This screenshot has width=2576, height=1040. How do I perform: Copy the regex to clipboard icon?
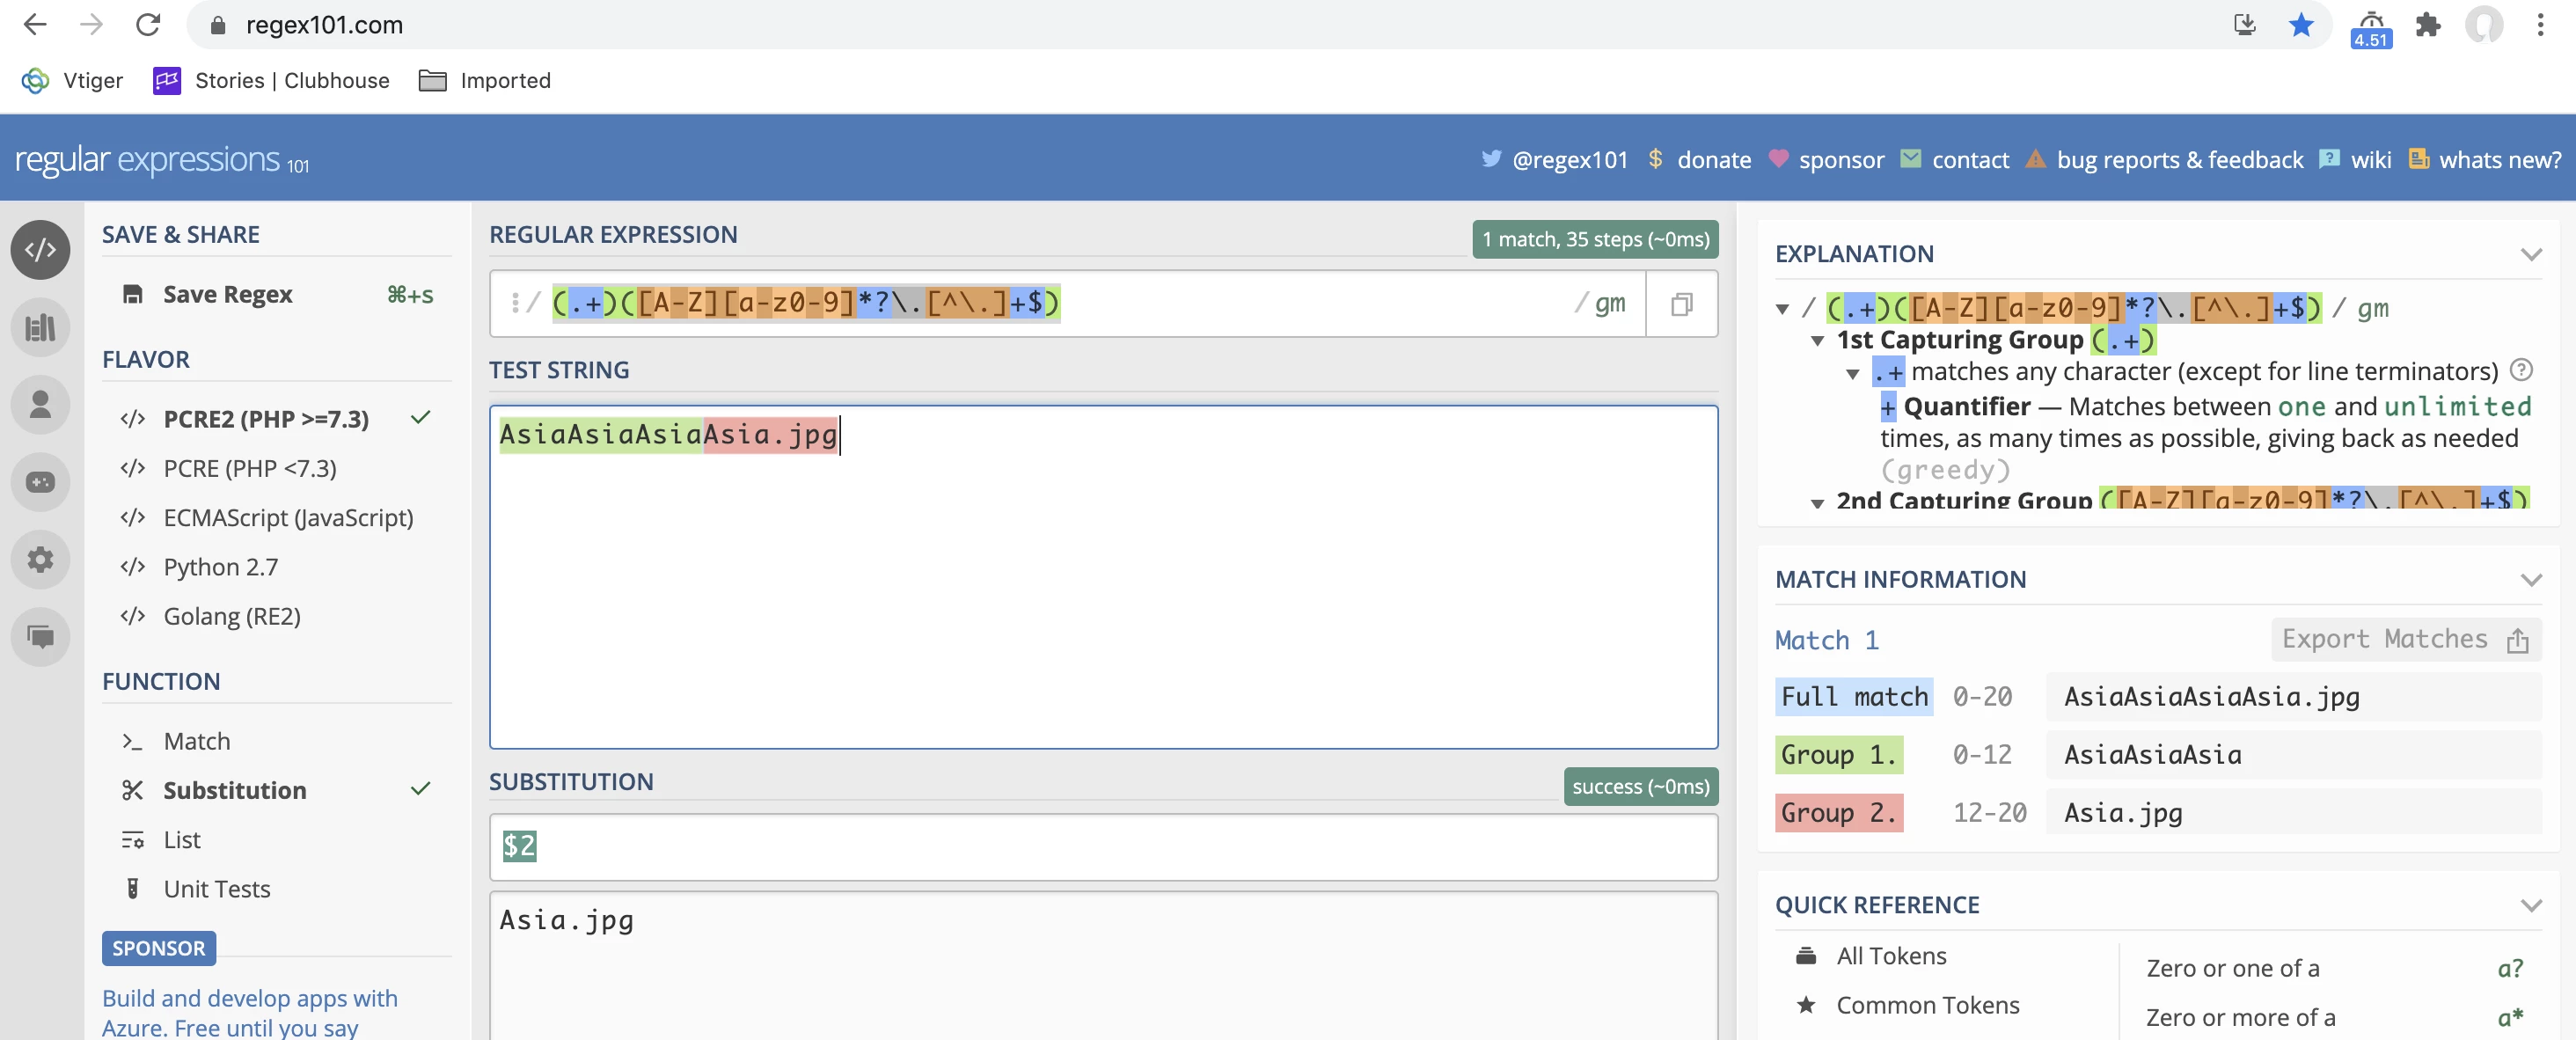1681,304
